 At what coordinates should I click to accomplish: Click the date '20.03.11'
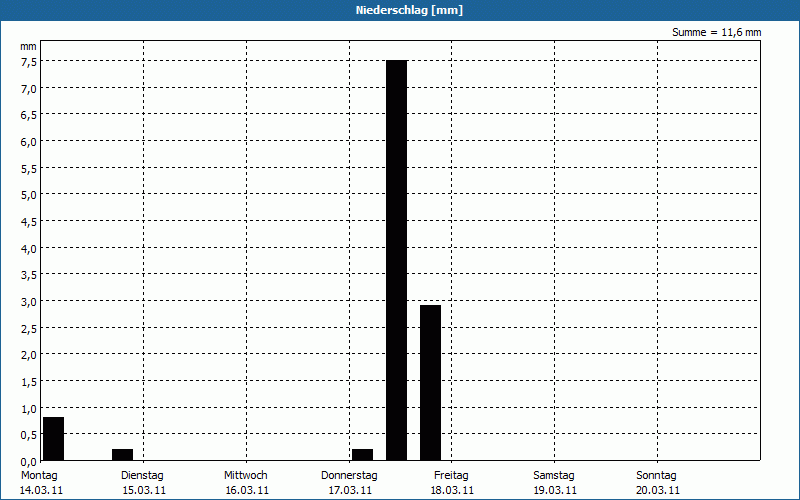pos(658,490)
